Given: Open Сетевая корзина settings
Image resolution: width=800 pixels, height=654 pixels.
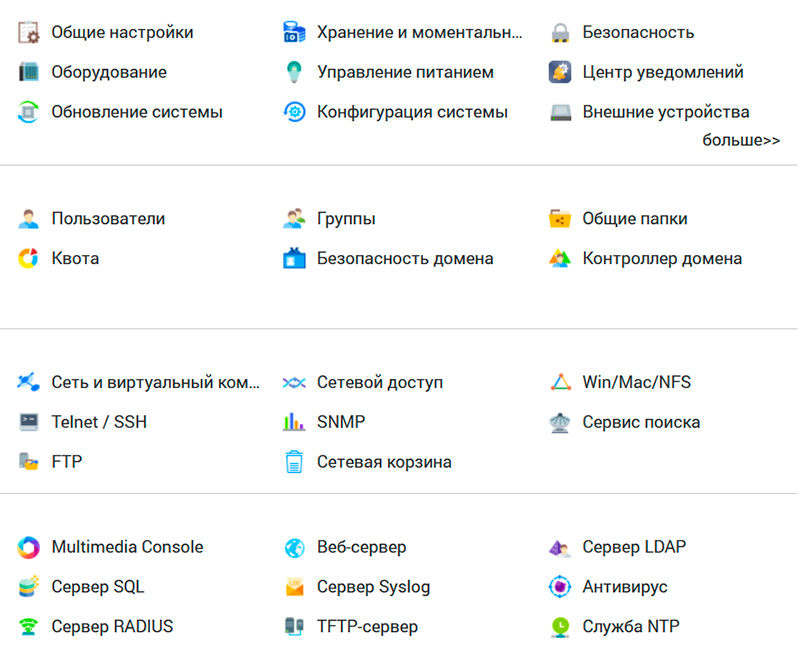Looking at the screenshot, I should (x=384, y=462).
